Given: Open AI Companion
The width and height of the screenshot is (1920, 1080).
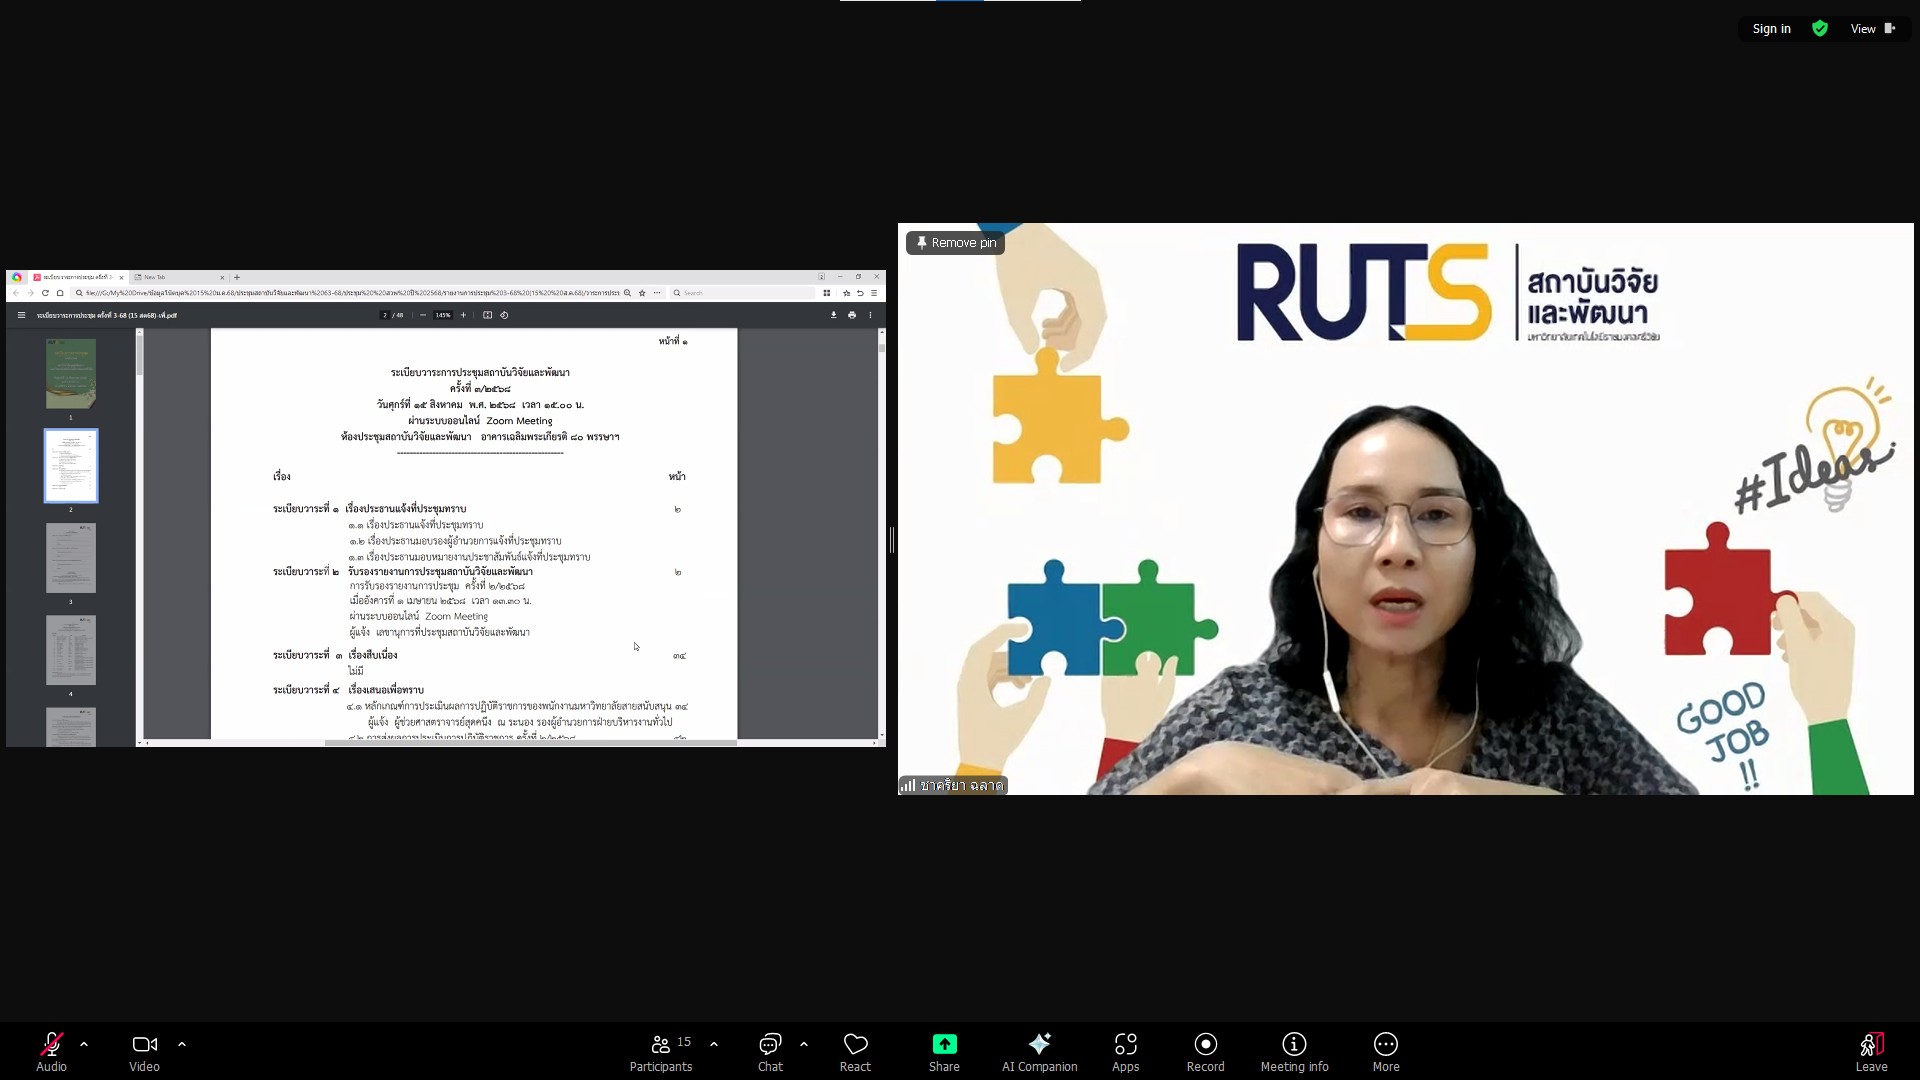Looking at the screenshot, I should (1039, 1051).
